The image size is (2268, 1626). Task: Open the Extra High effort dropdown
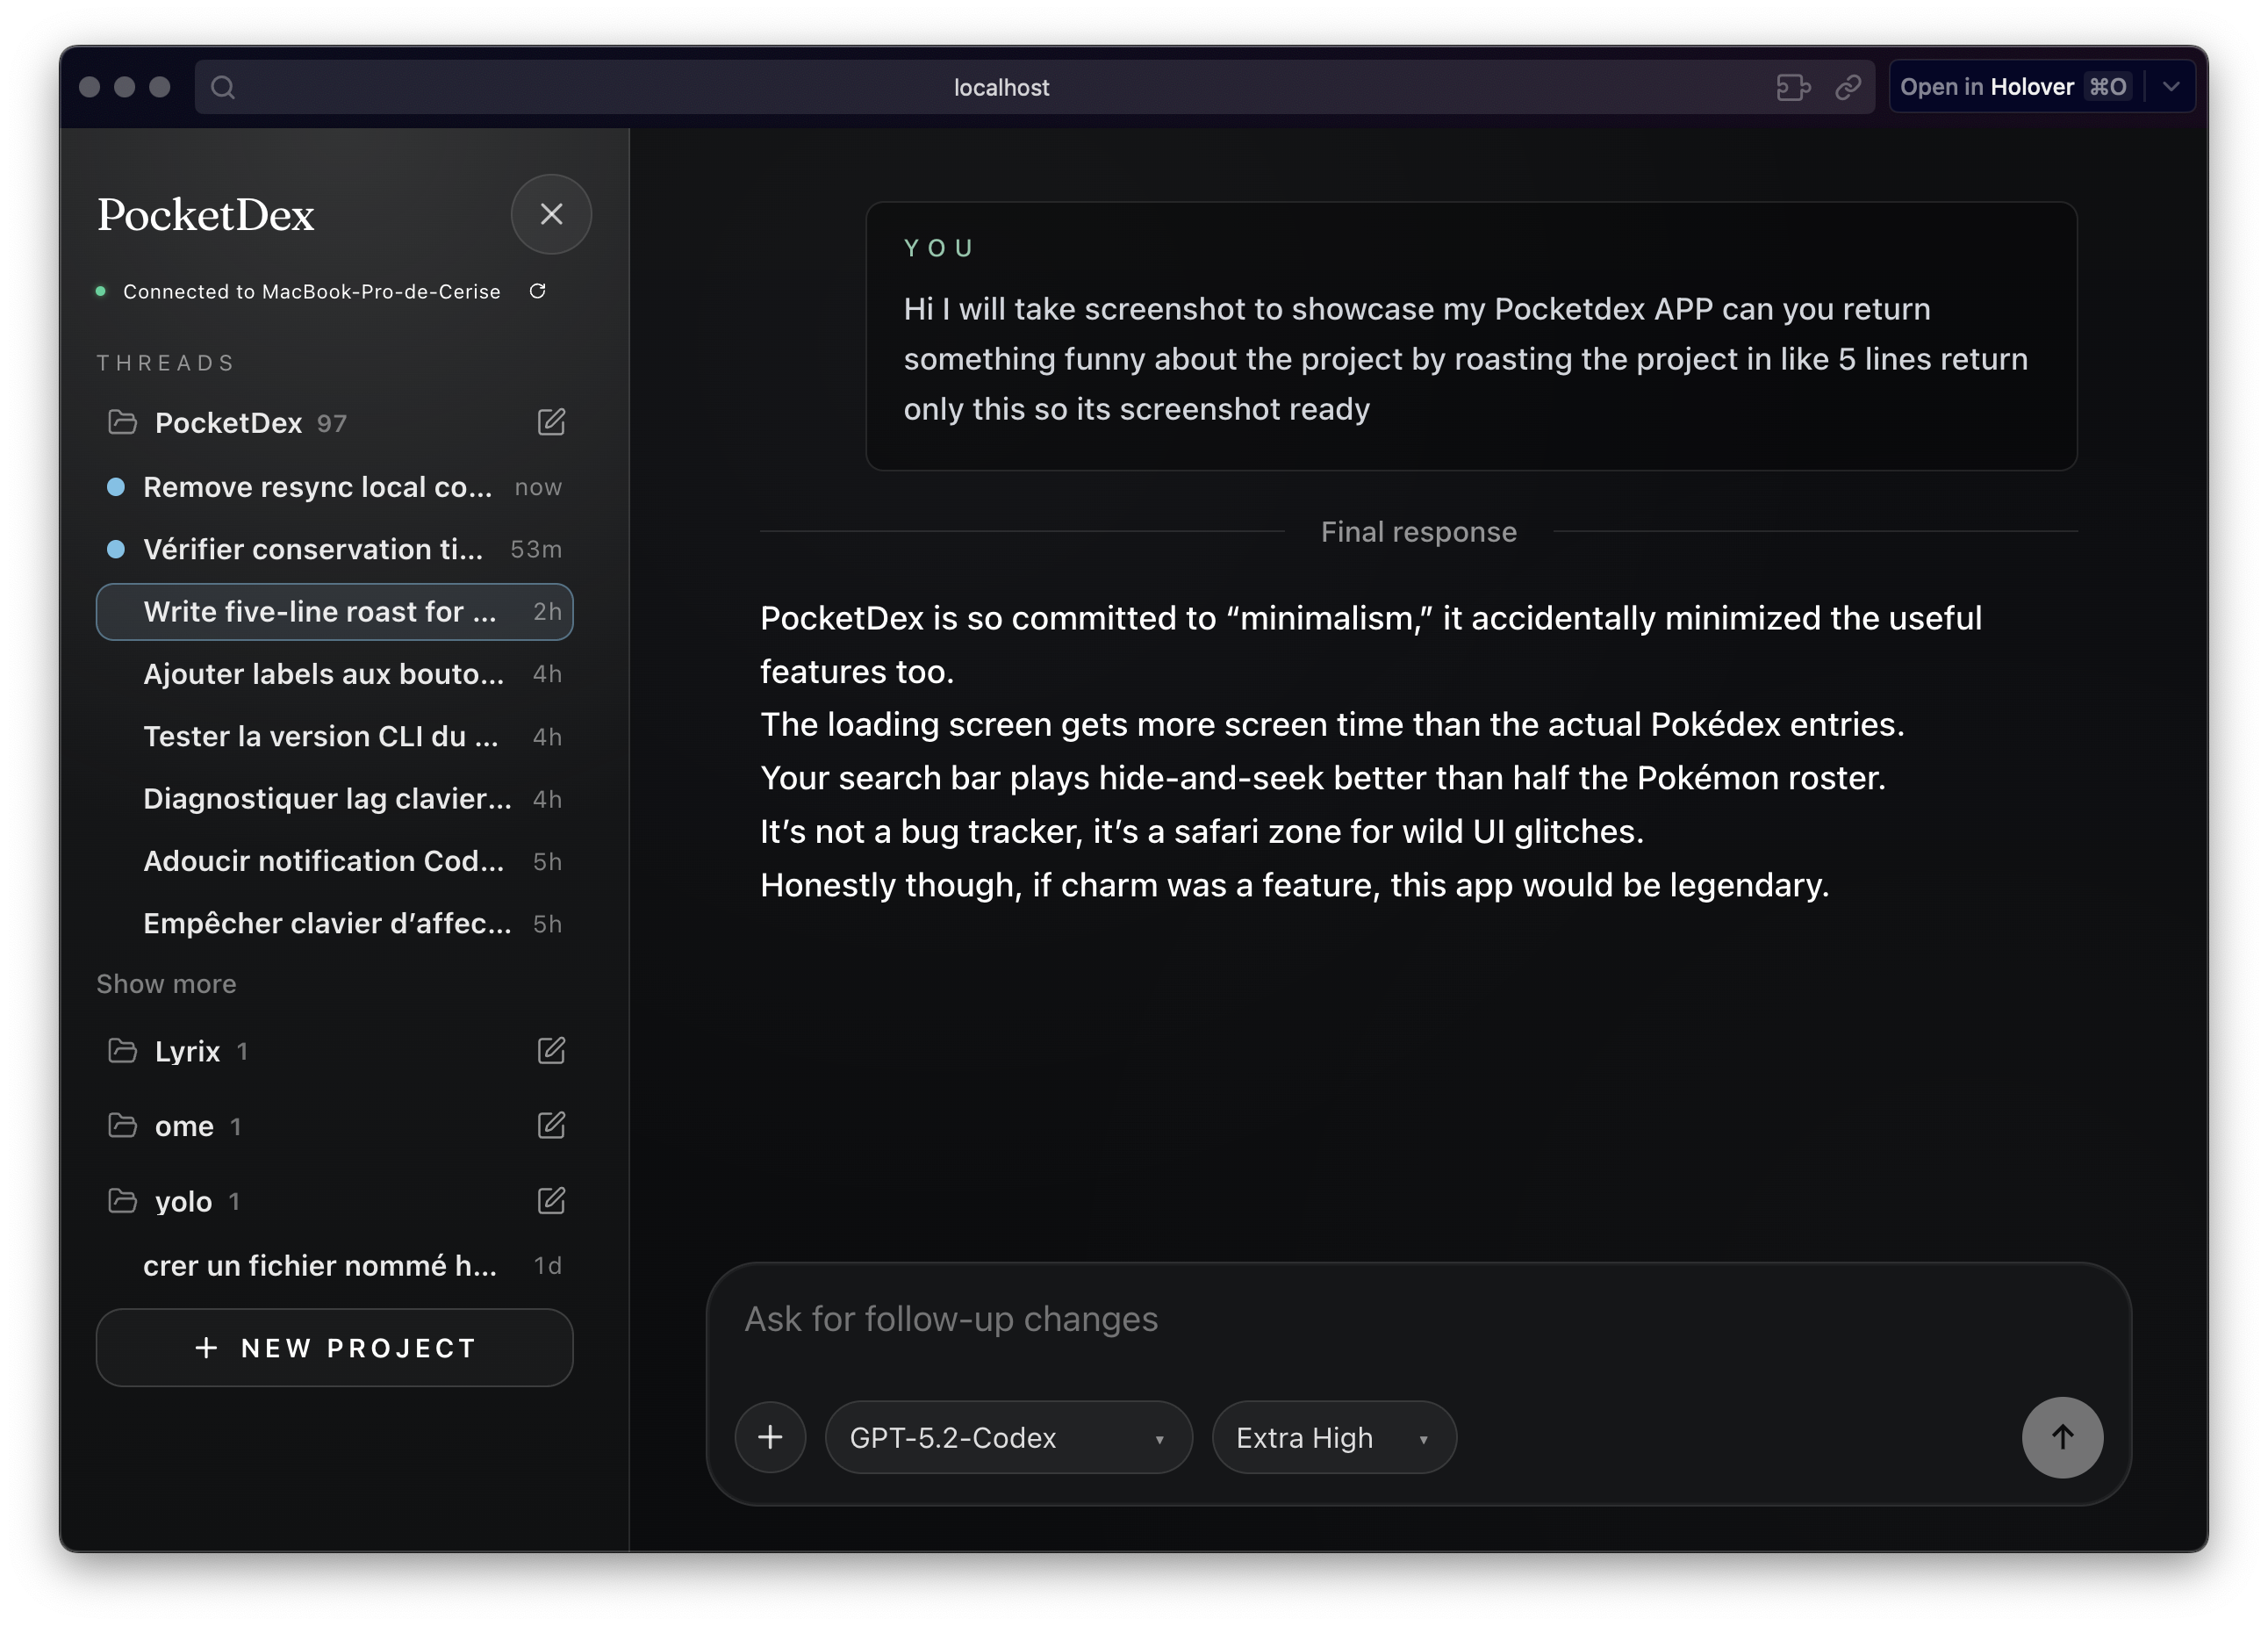[1333, 1437]
